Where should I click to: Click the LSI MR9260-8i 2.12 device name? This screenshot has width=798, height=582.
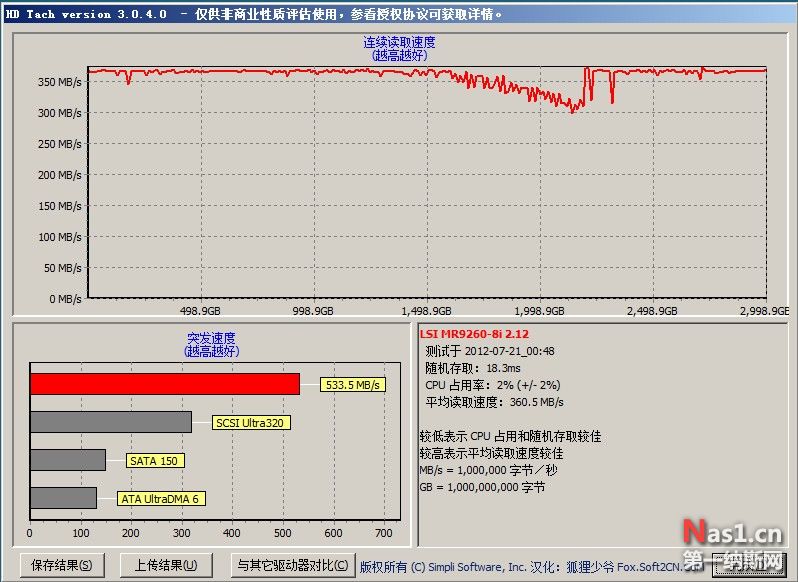click(x=474, y=334)
